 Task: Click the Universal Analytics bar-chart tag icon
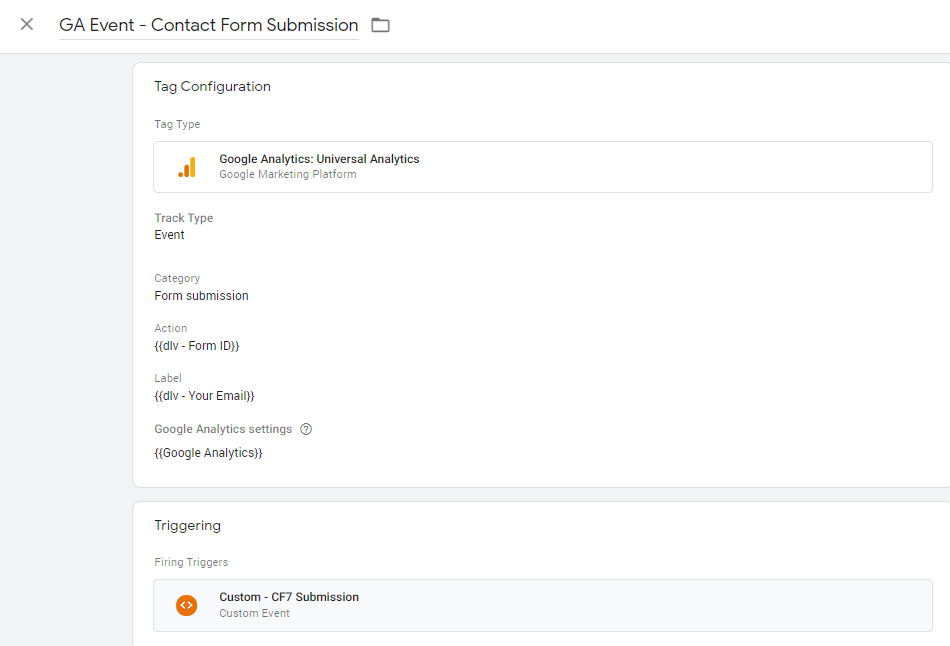187,167
